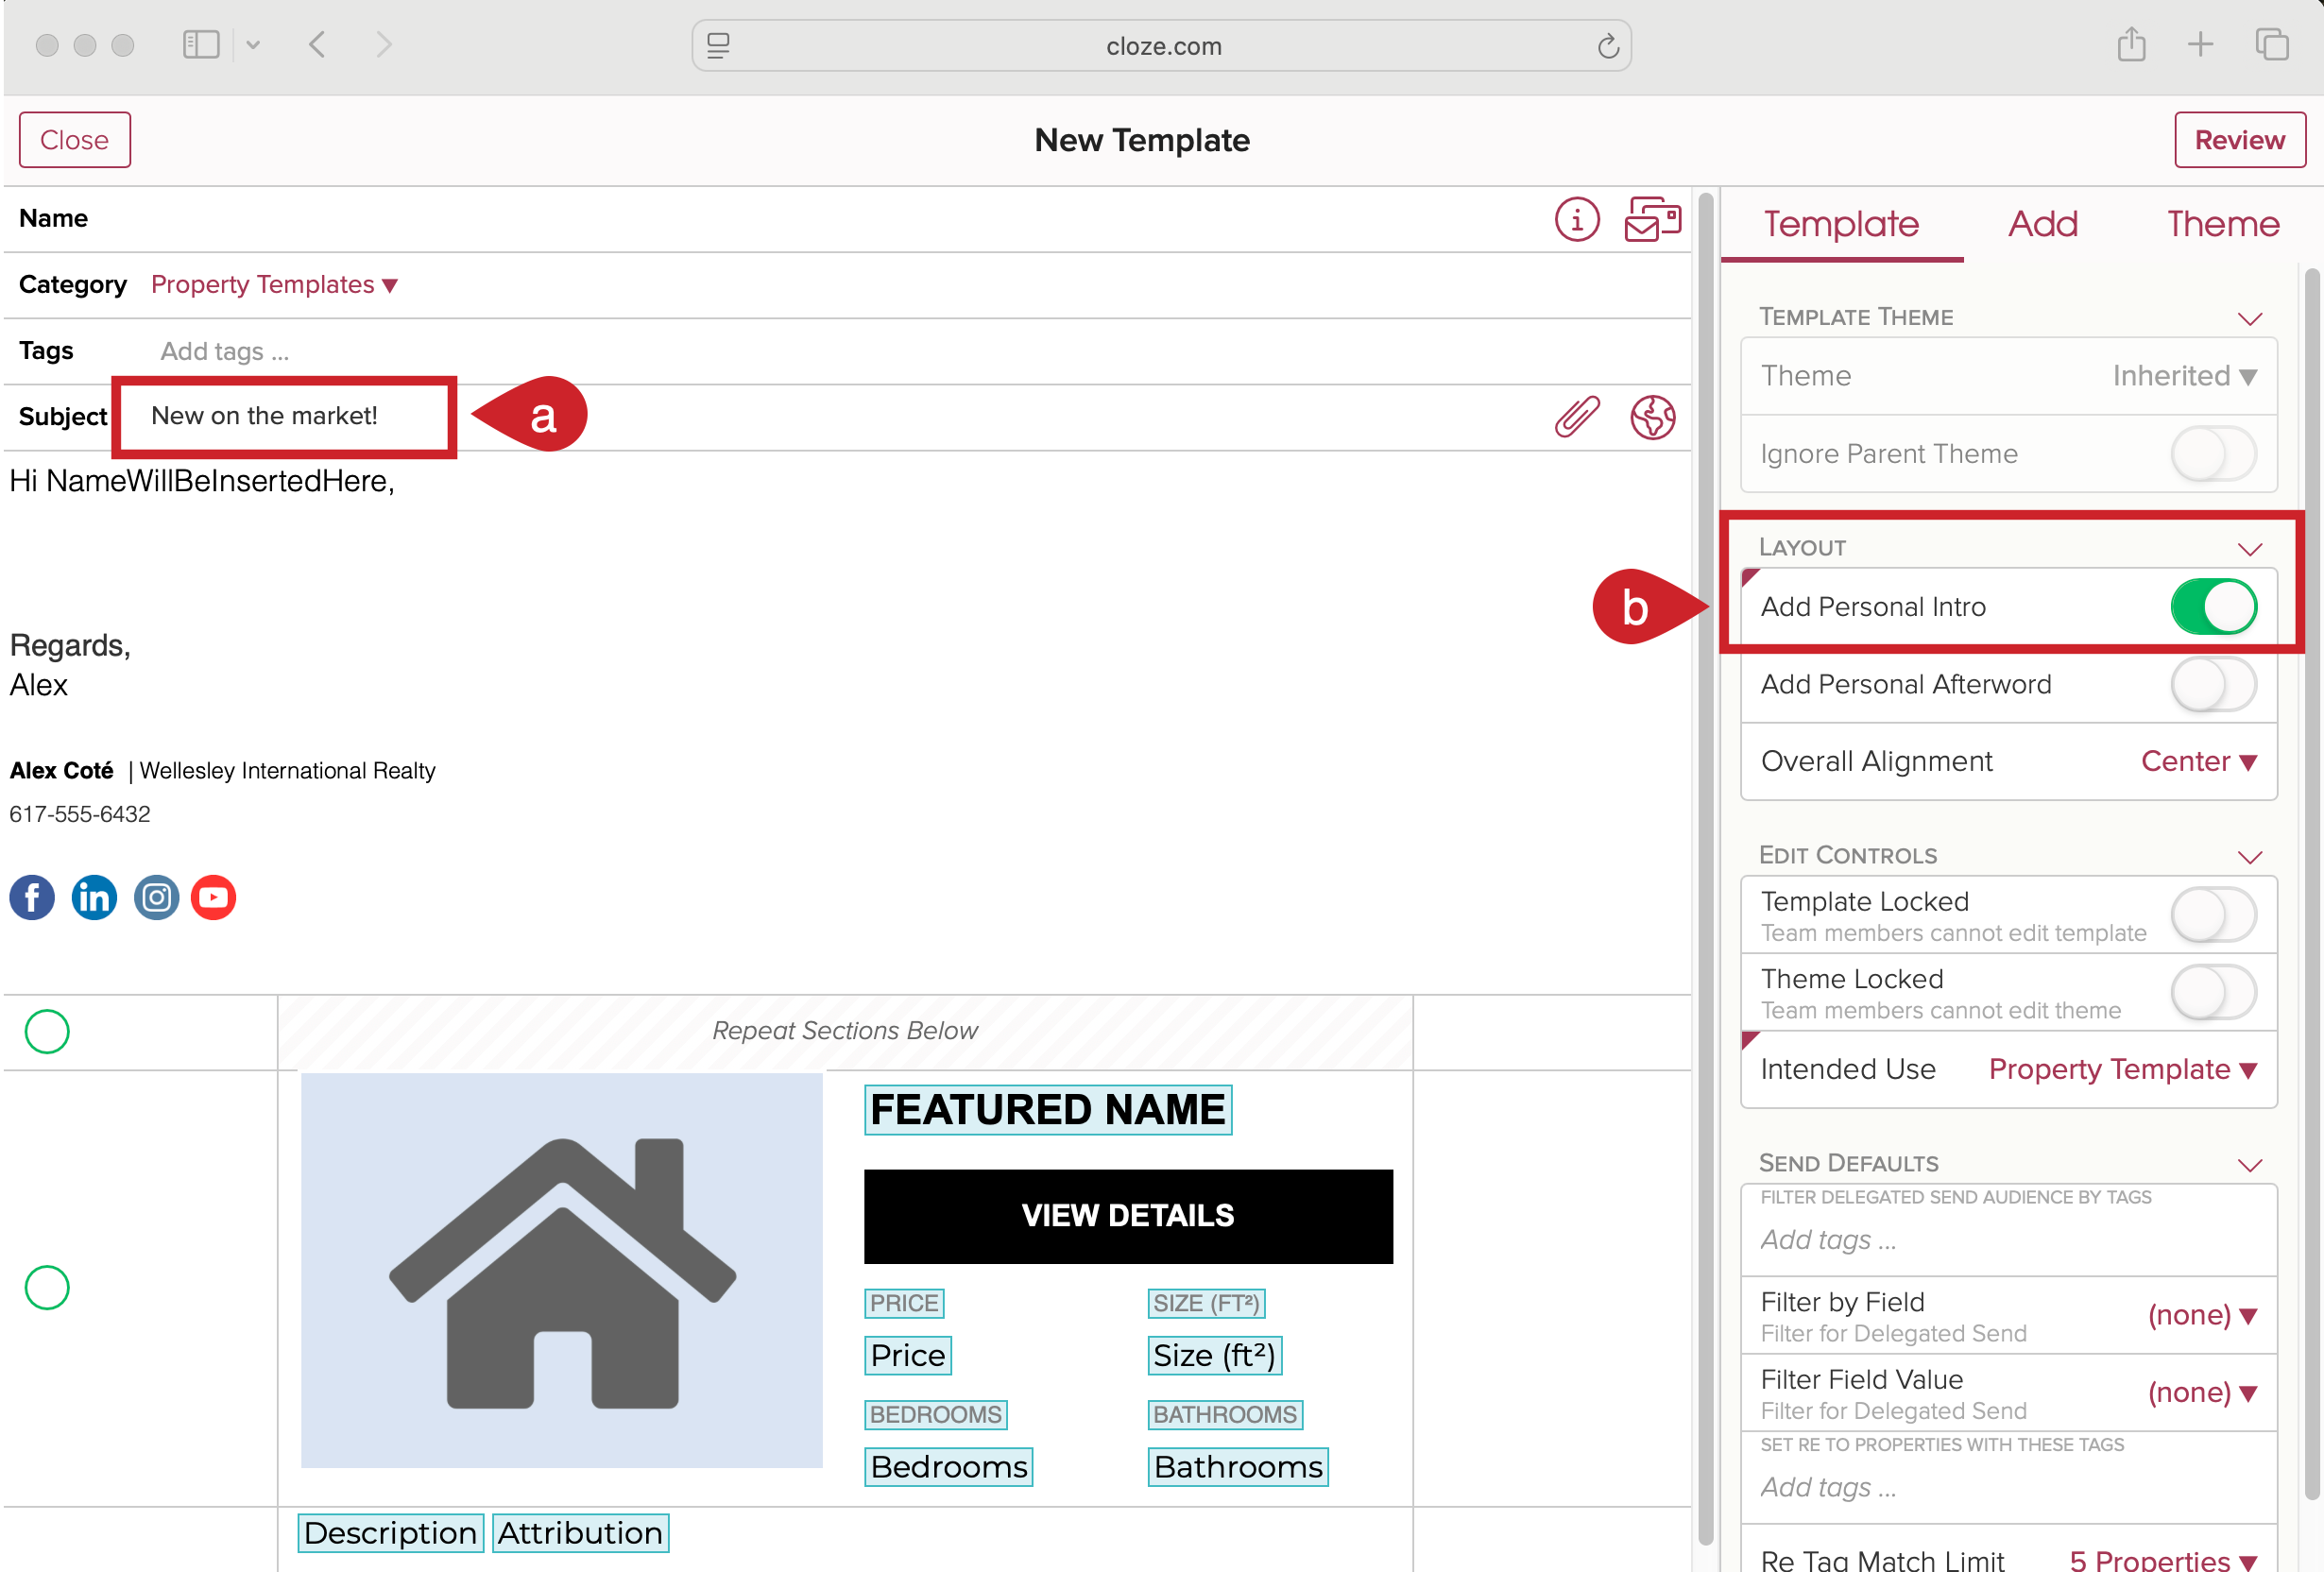2324x1572 pixels.
Task: Open a new Safari tab
Action: (x=2200, y=44)
